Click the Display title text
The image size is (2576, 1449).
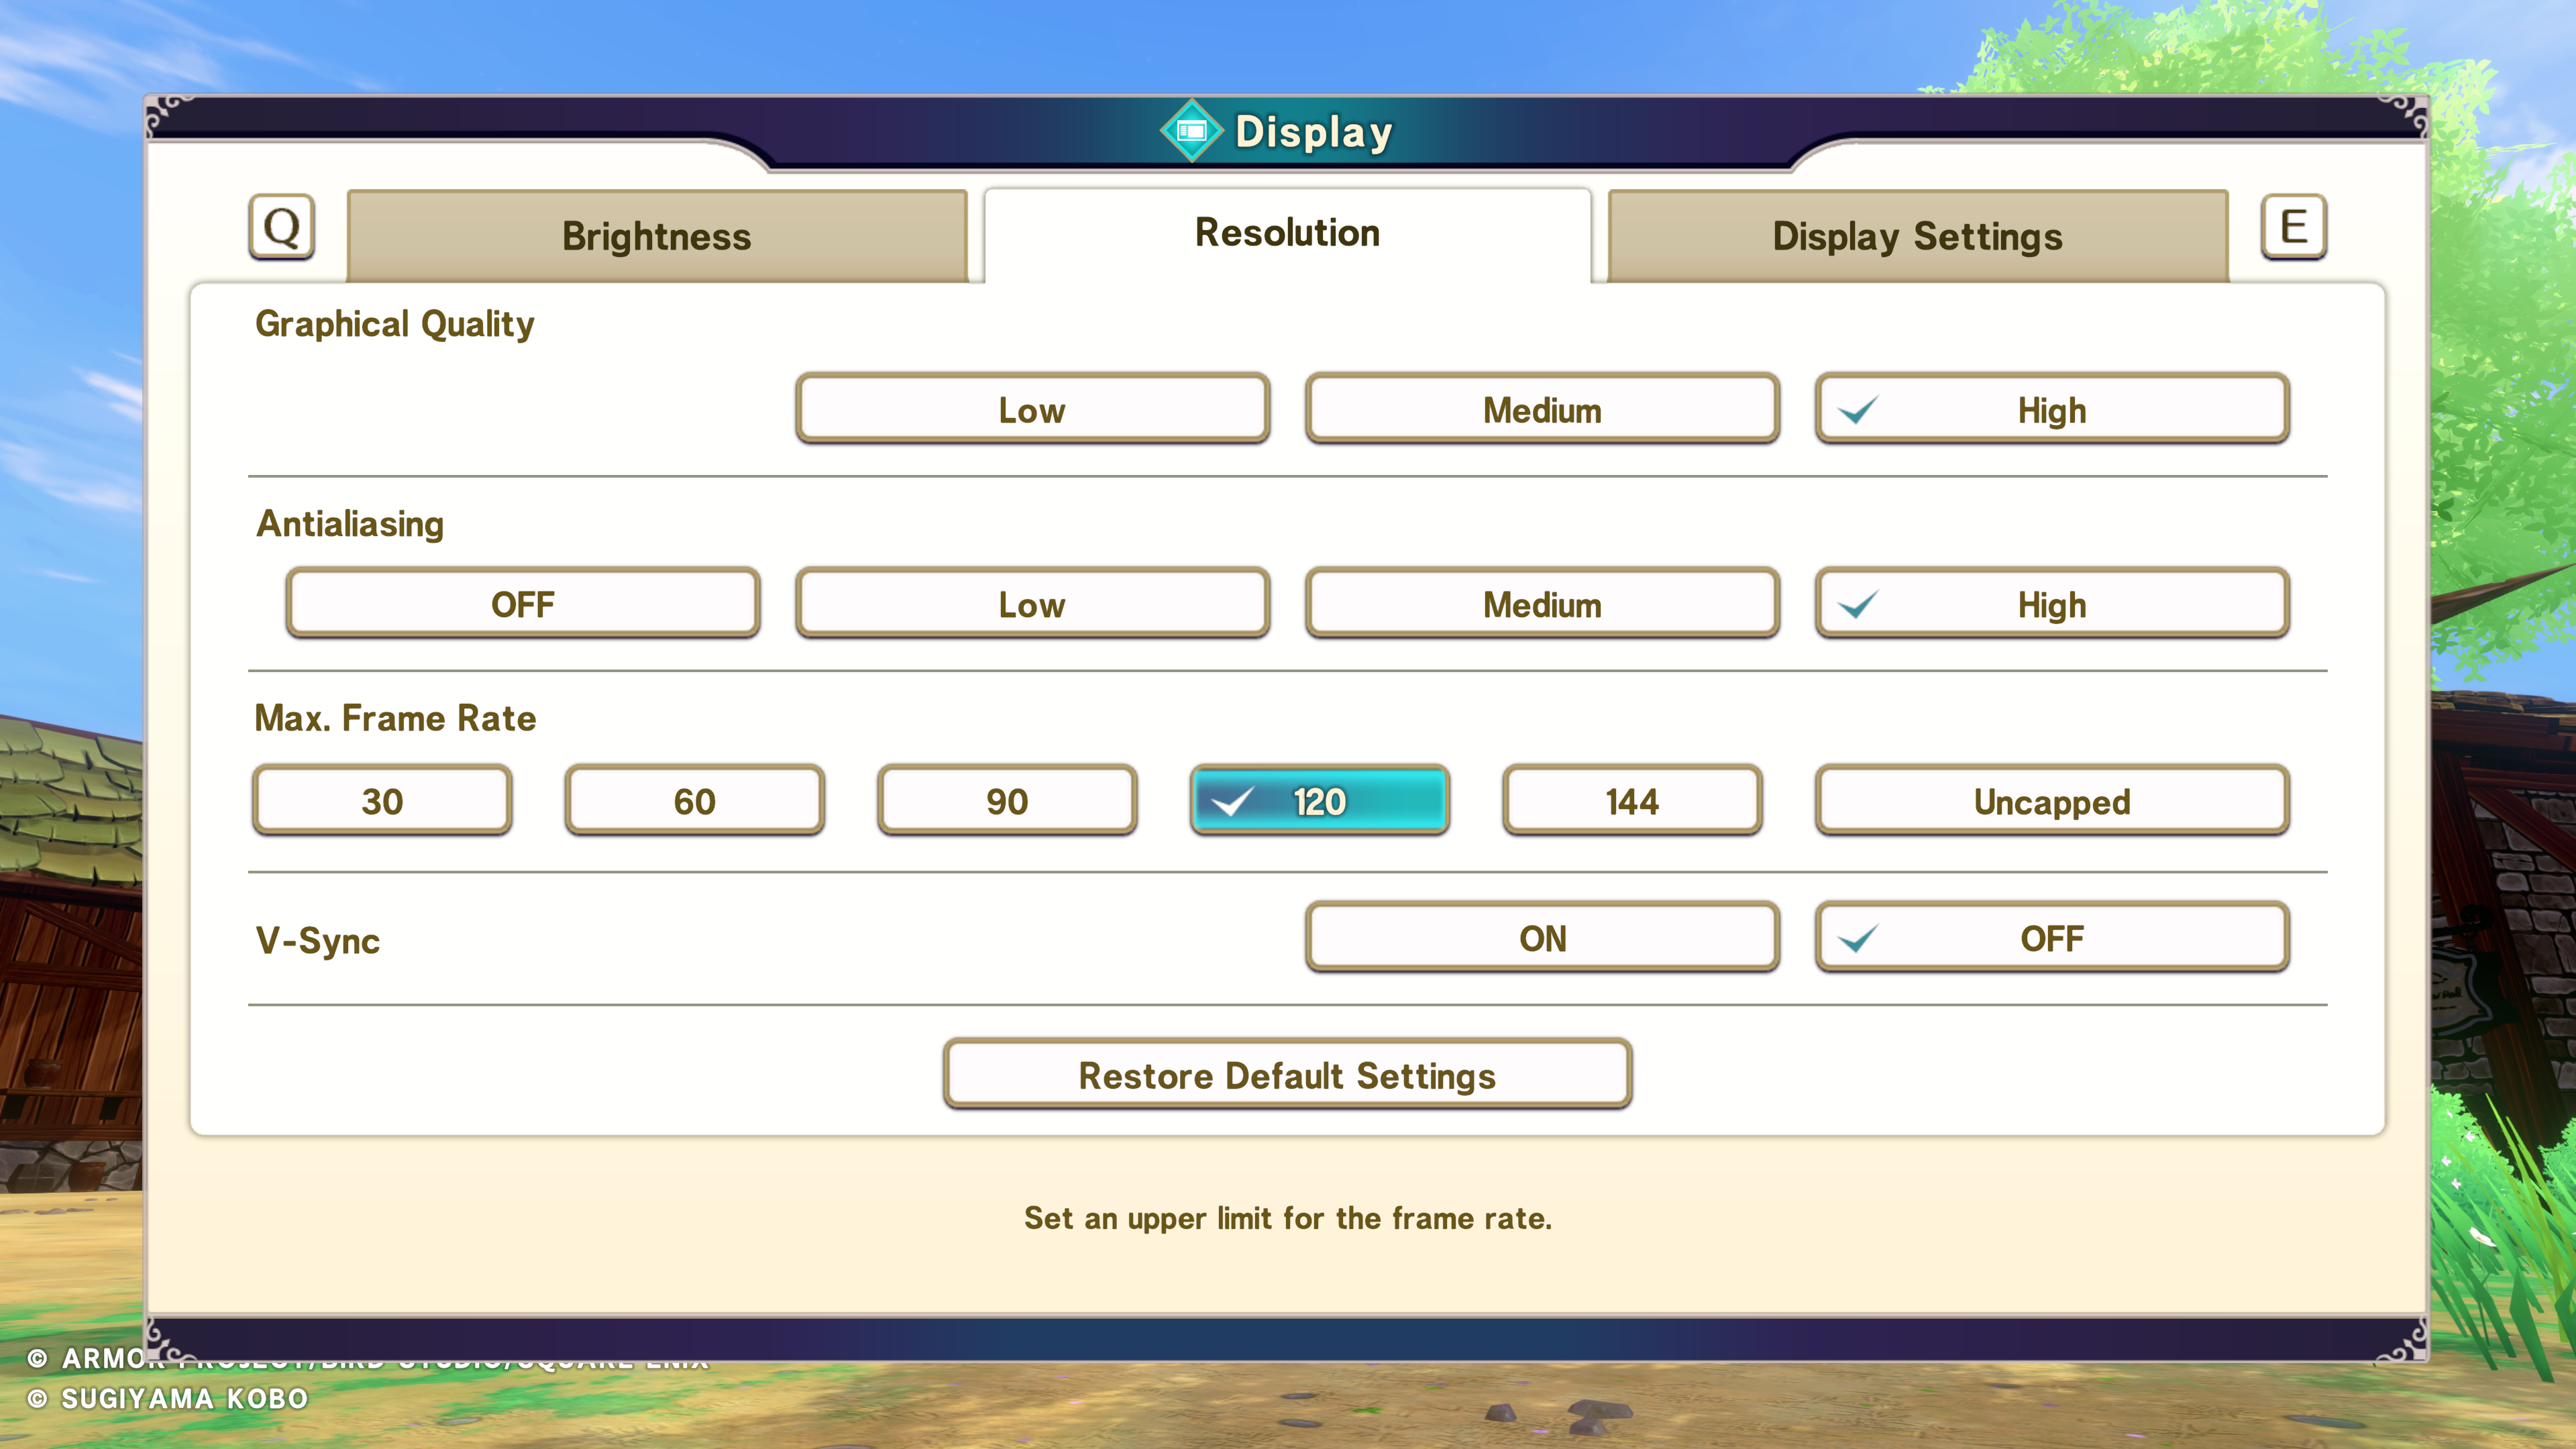tap(1314, 132)
